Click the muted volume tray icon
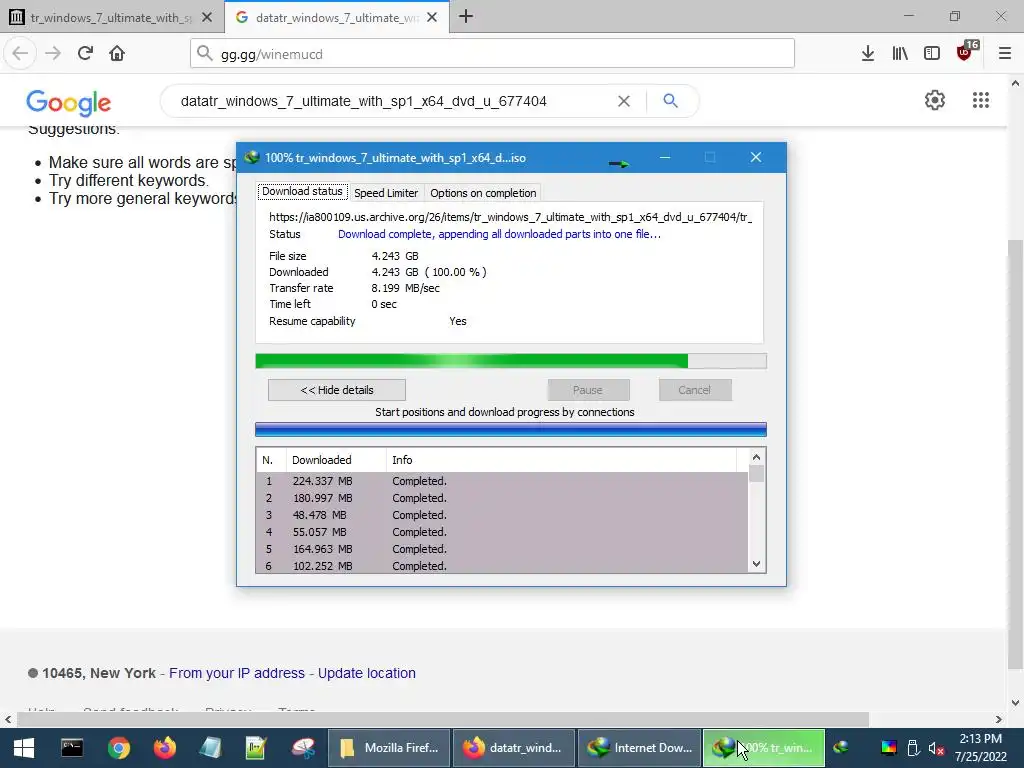The width and height of the screenshot is (1024, 768). [936, 748]
